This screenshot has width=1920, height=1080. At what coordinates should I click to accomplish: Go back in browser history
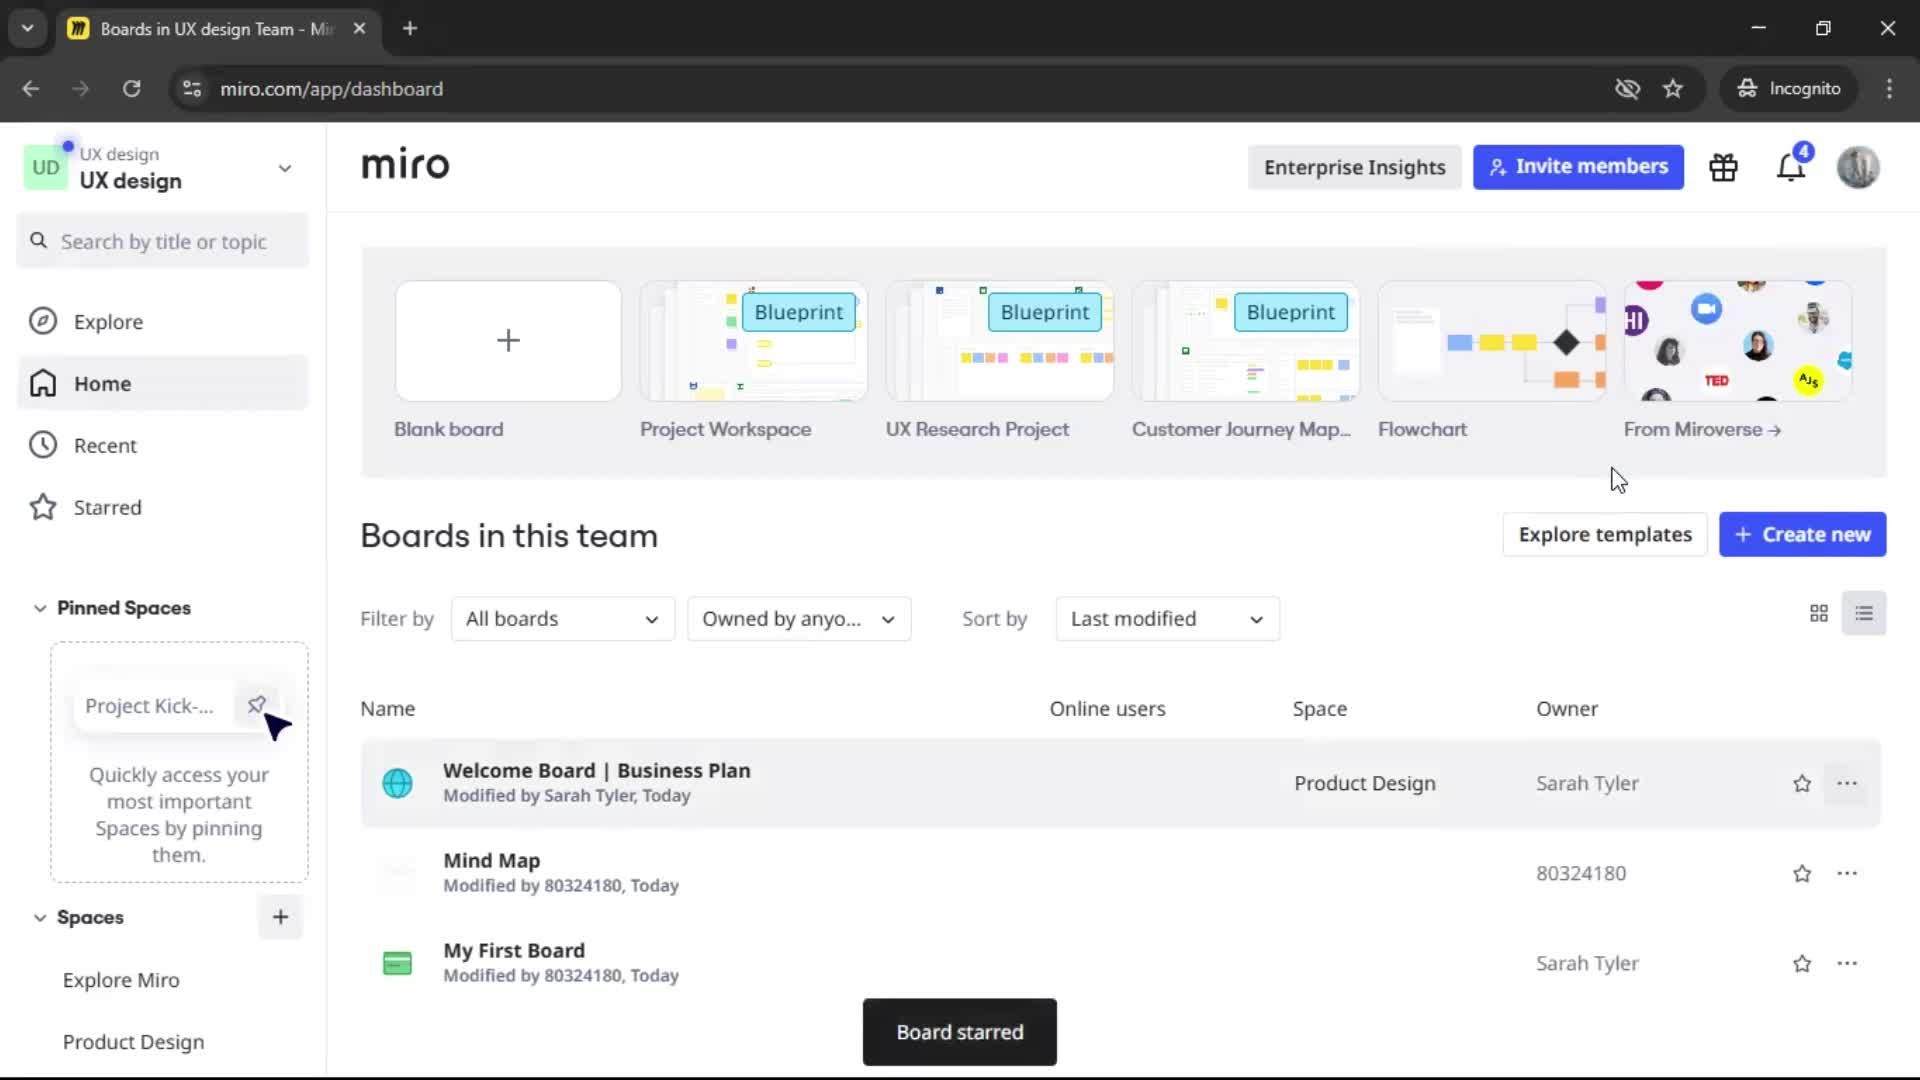click(x=31, y=89)
